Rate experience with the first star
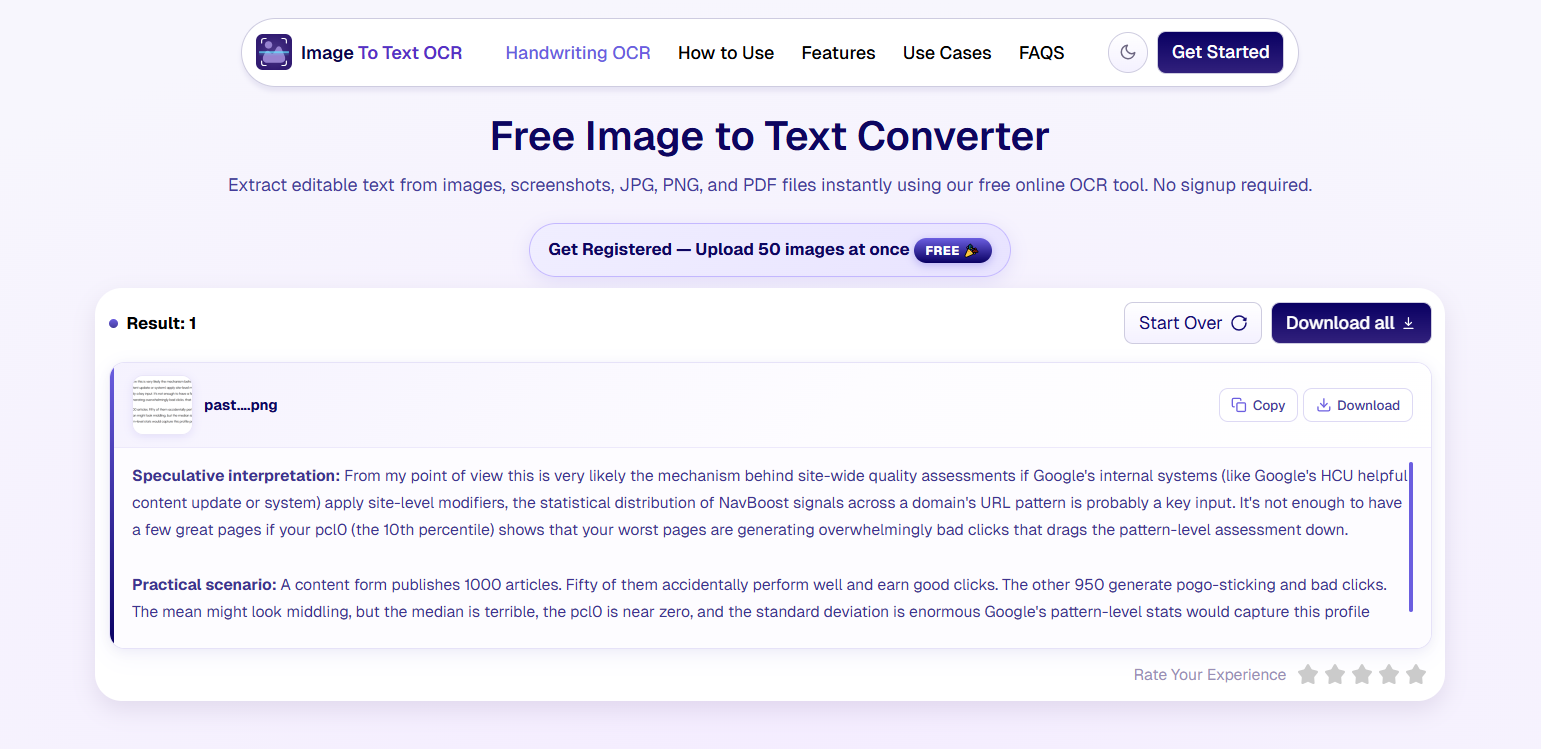Screen dimensions: 1541x749 coord(1308,675)
